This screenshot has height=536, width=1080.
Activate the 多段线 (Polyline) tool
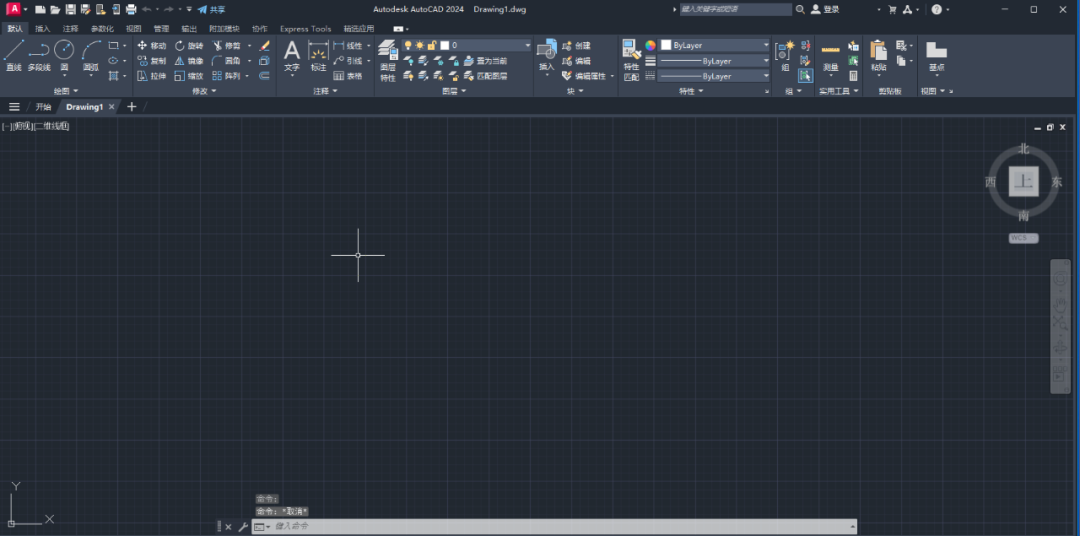pos(38,55)
